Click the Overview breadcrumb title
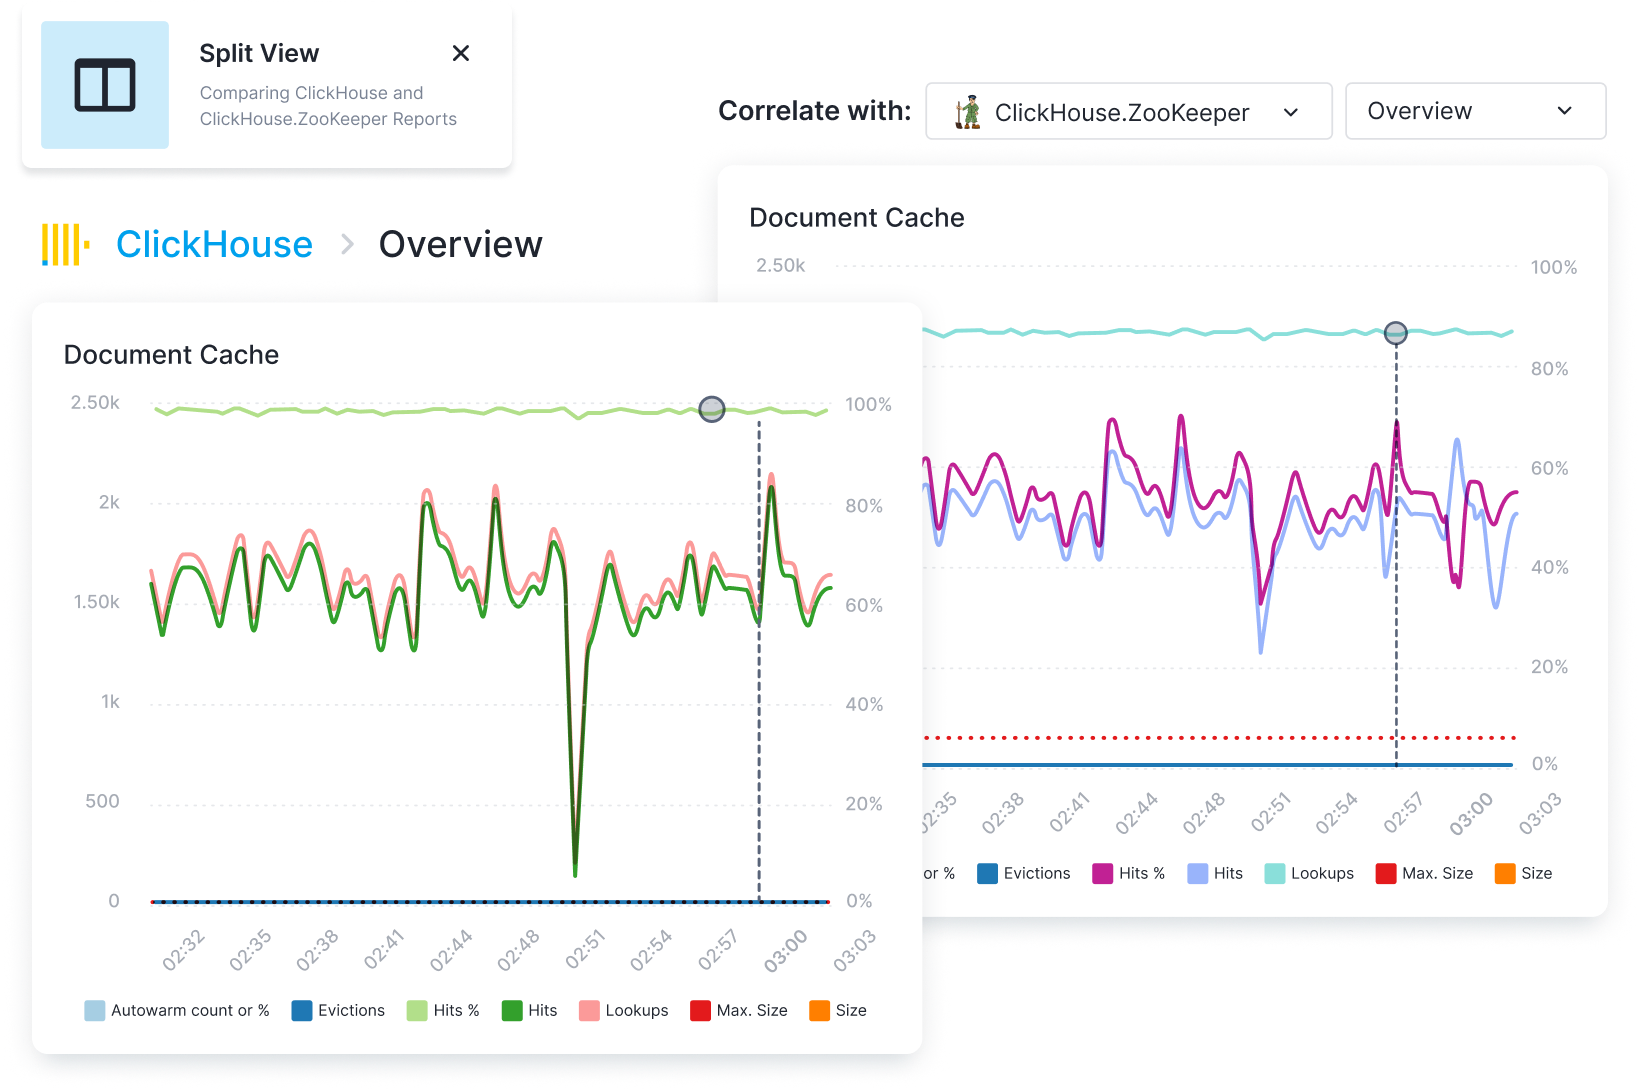This screenshot has width=1638, height=1091. [460, 244]
